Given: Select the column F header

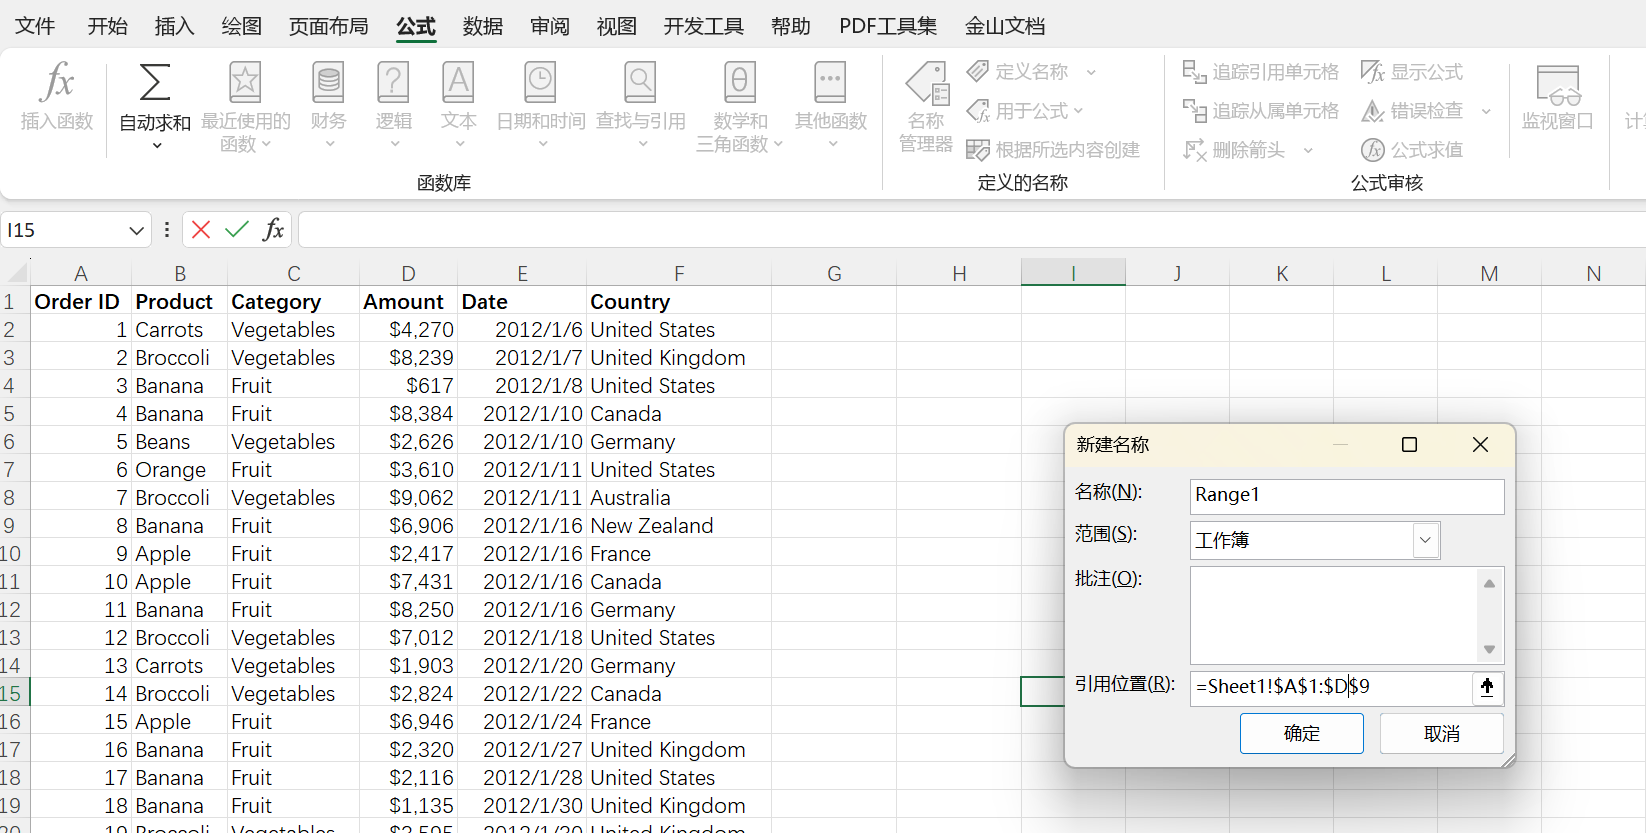Looking at the screenshot, I should point(678,274).
